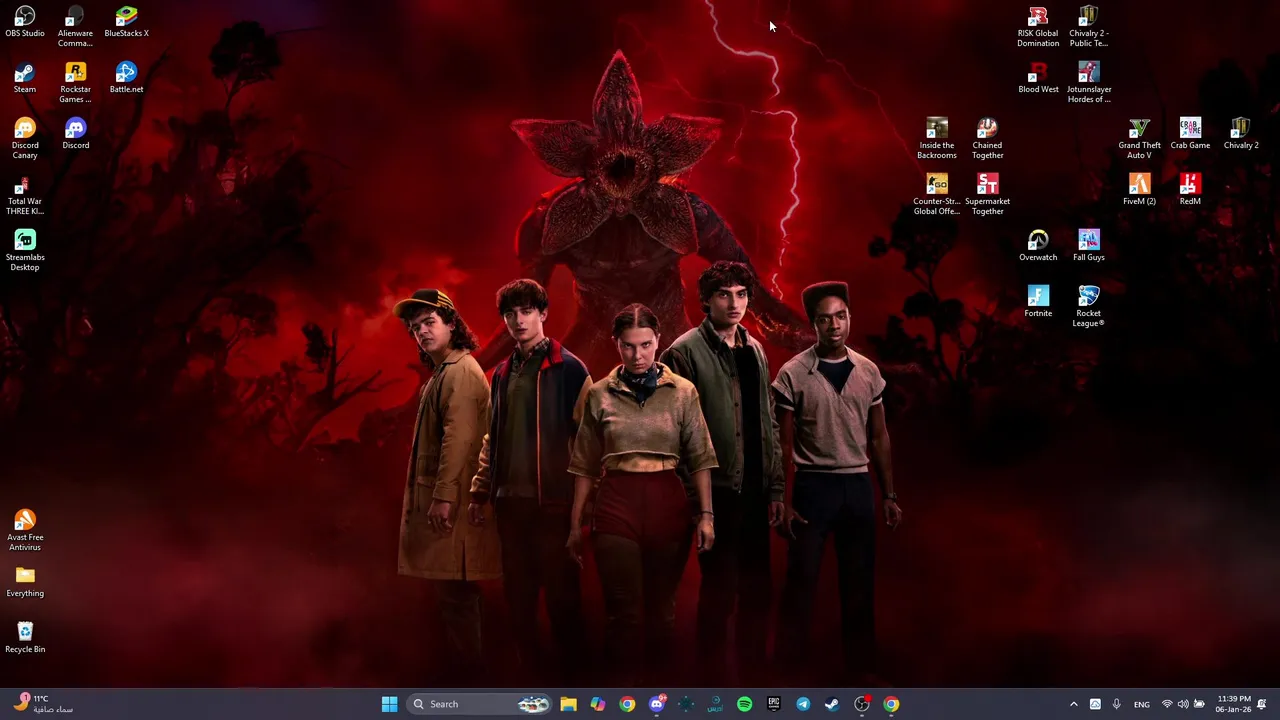Expand the hidden system tray icons

(x=1074, y=704)
